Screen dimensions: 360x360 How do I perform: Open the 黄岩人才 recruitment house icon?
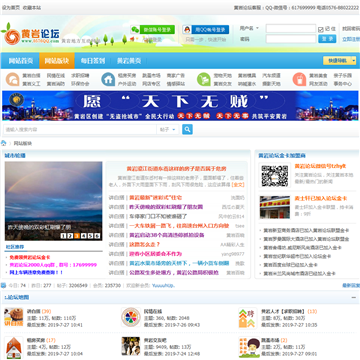pyautogui.click(x=247, y=317)
